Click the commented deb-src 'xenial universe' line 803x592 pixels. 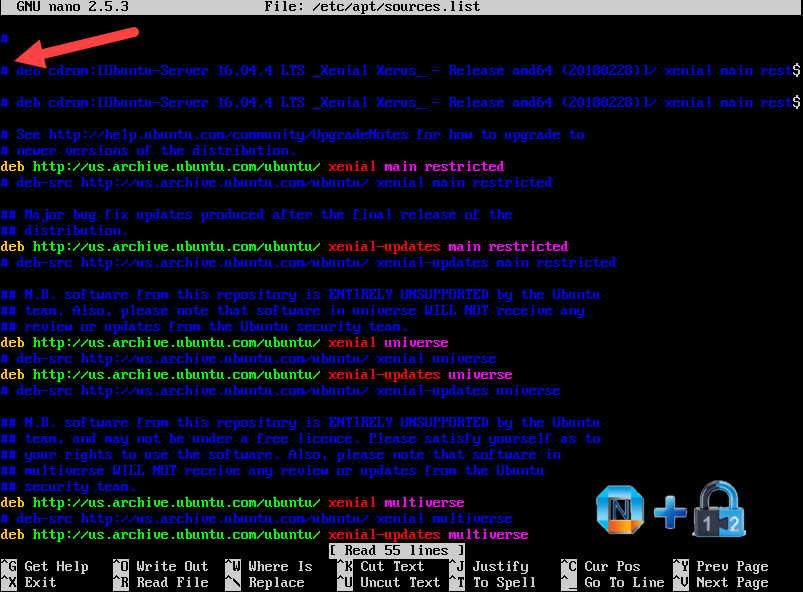(x=248, y=358)
